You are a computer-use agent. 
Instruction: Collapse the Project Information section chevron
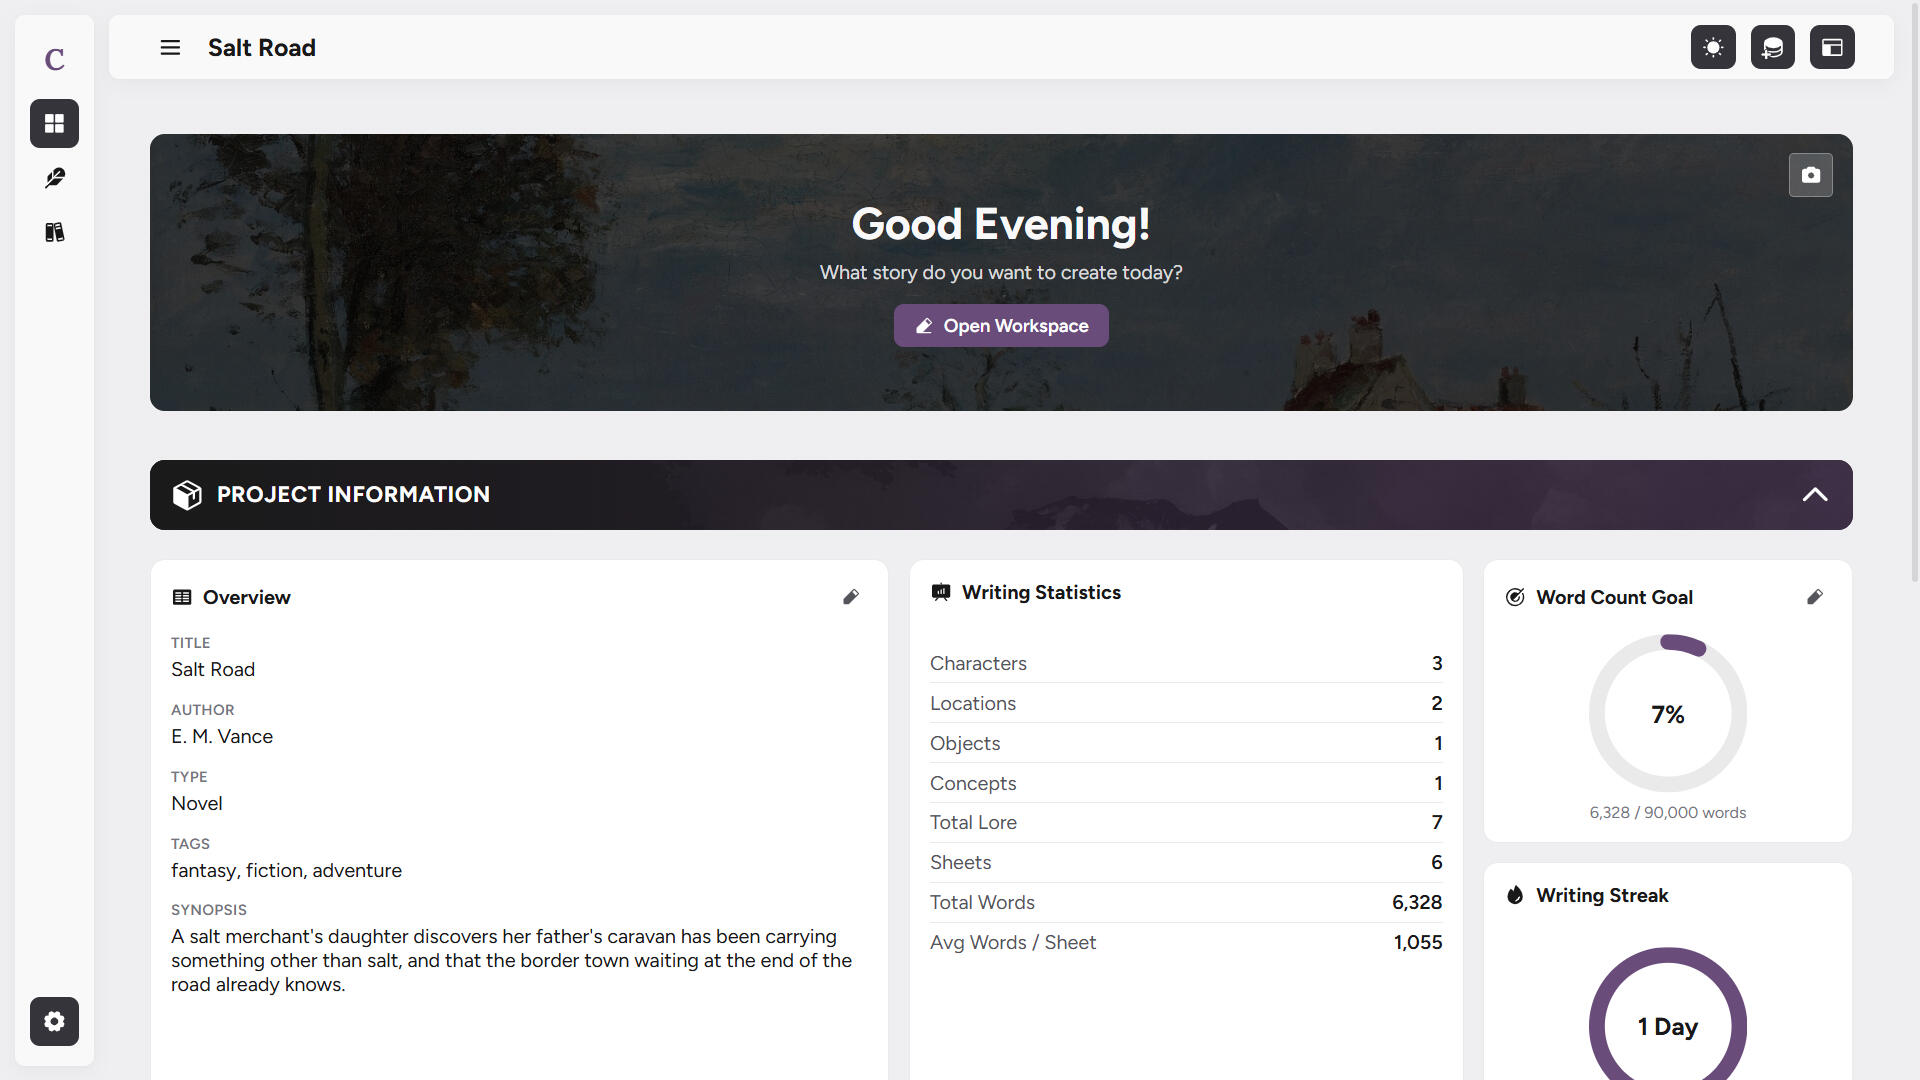click(1815, 495)
